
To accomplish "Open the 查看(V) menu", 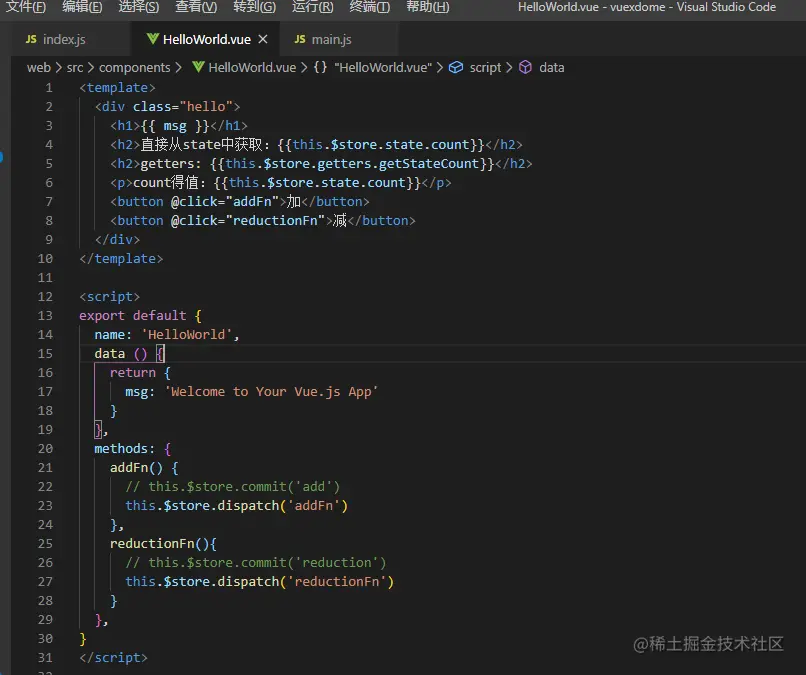I will (196, 7).
